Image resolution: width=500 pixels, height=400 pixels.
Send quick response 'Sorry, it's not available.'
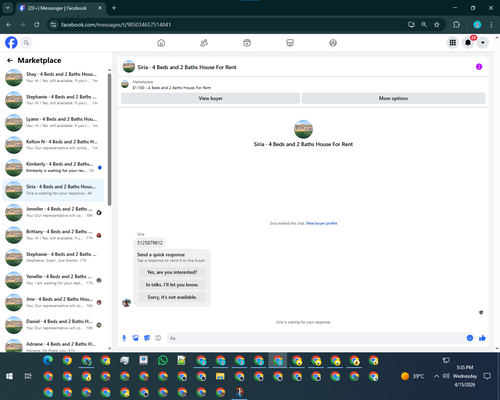click(172, 297)
